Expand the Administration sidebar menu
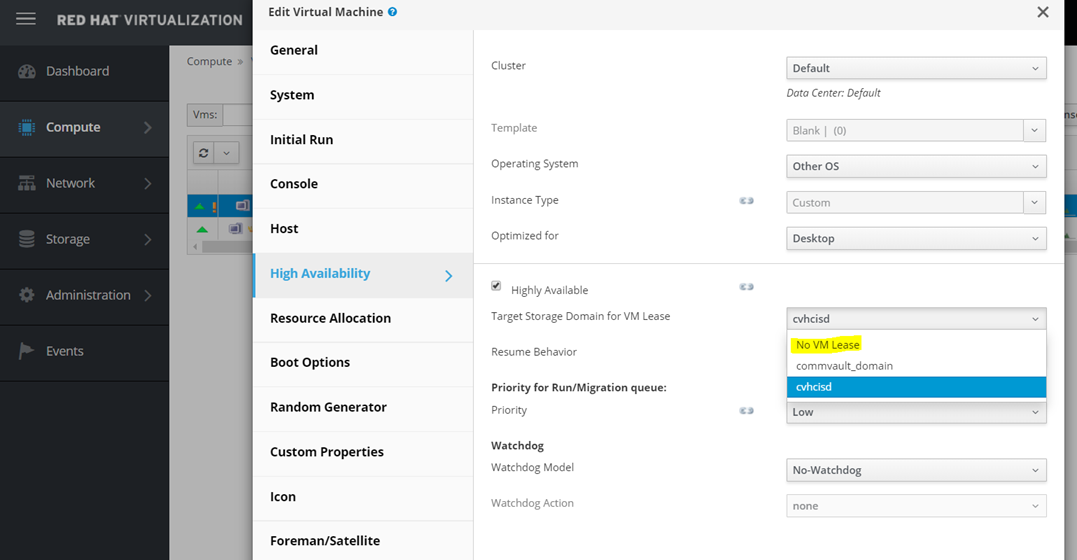This screenshot has height=560, width=1077. tap(84, 295)
